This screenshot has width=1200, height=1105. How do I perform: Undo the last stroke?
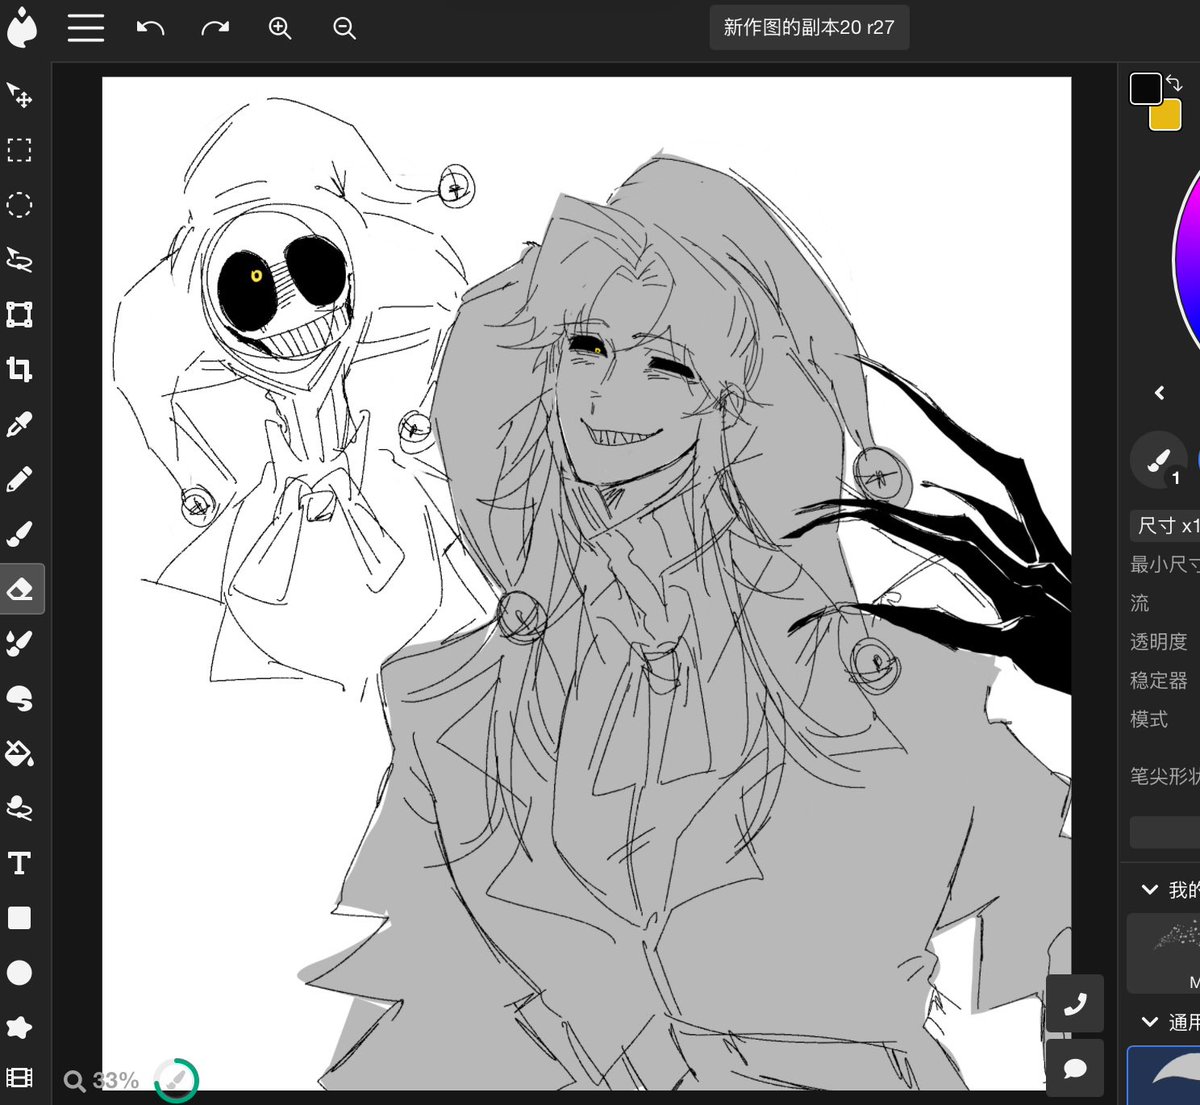pos(150,28)
